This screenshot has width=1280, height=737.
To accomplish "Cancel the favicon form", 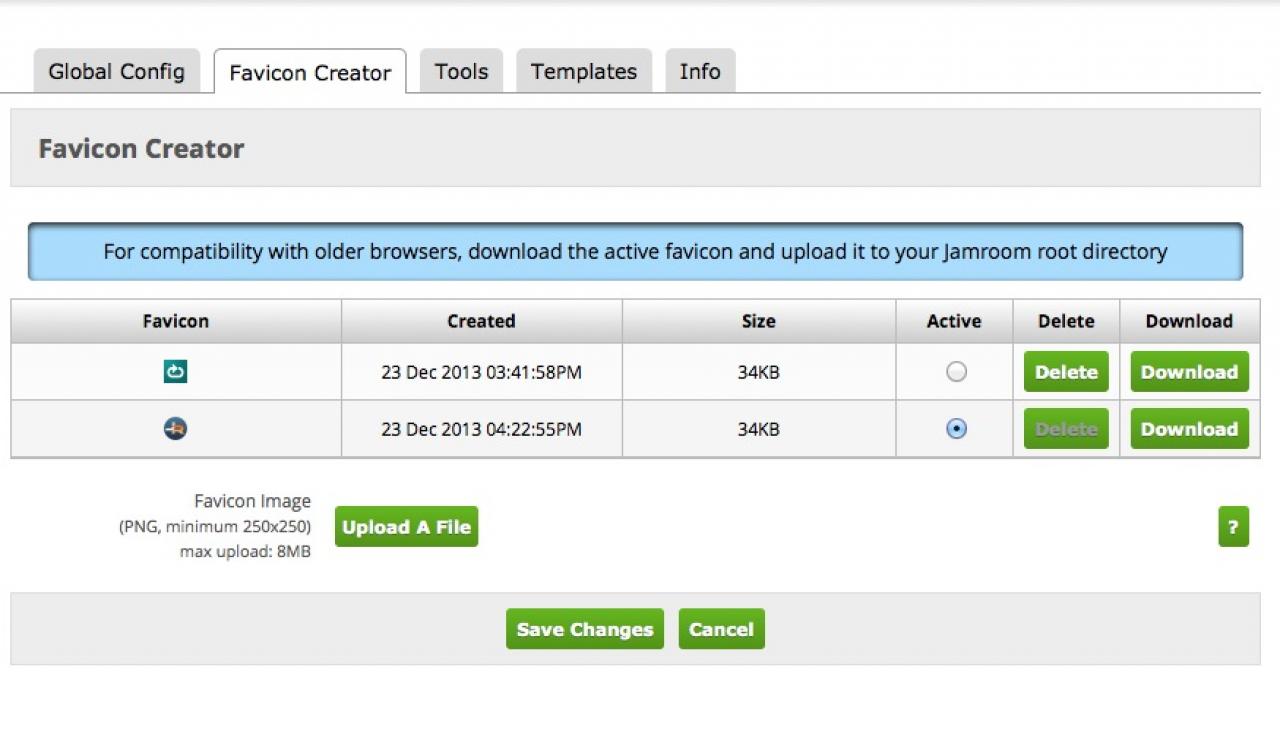I will coord(721,629).
